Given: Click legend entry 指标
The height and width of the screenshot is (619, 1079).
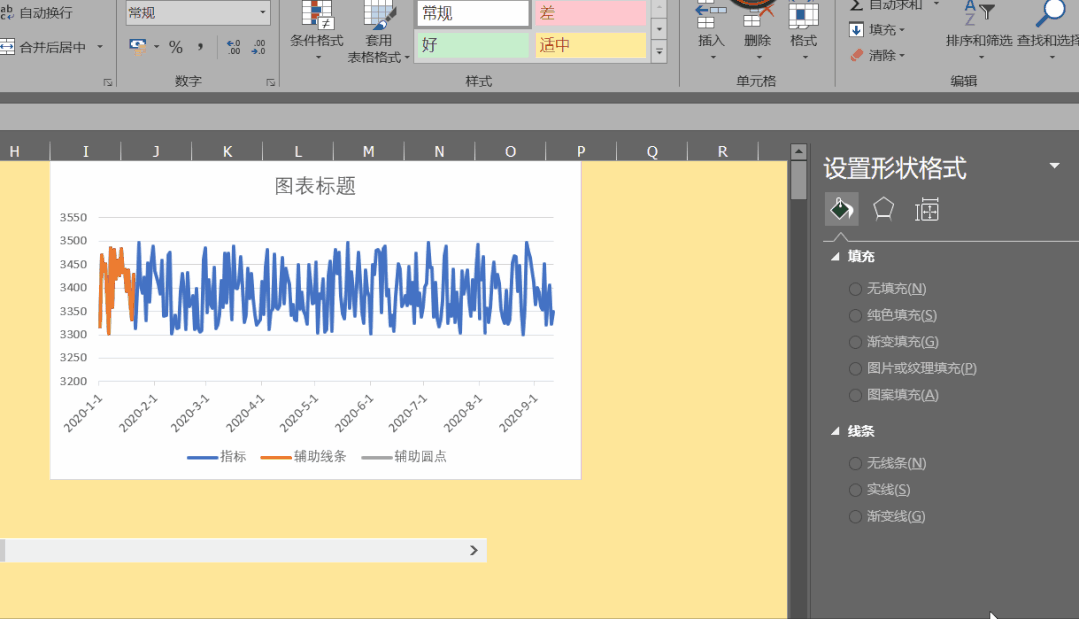Looking at the screenshot, I should click(x=217, y=457).
